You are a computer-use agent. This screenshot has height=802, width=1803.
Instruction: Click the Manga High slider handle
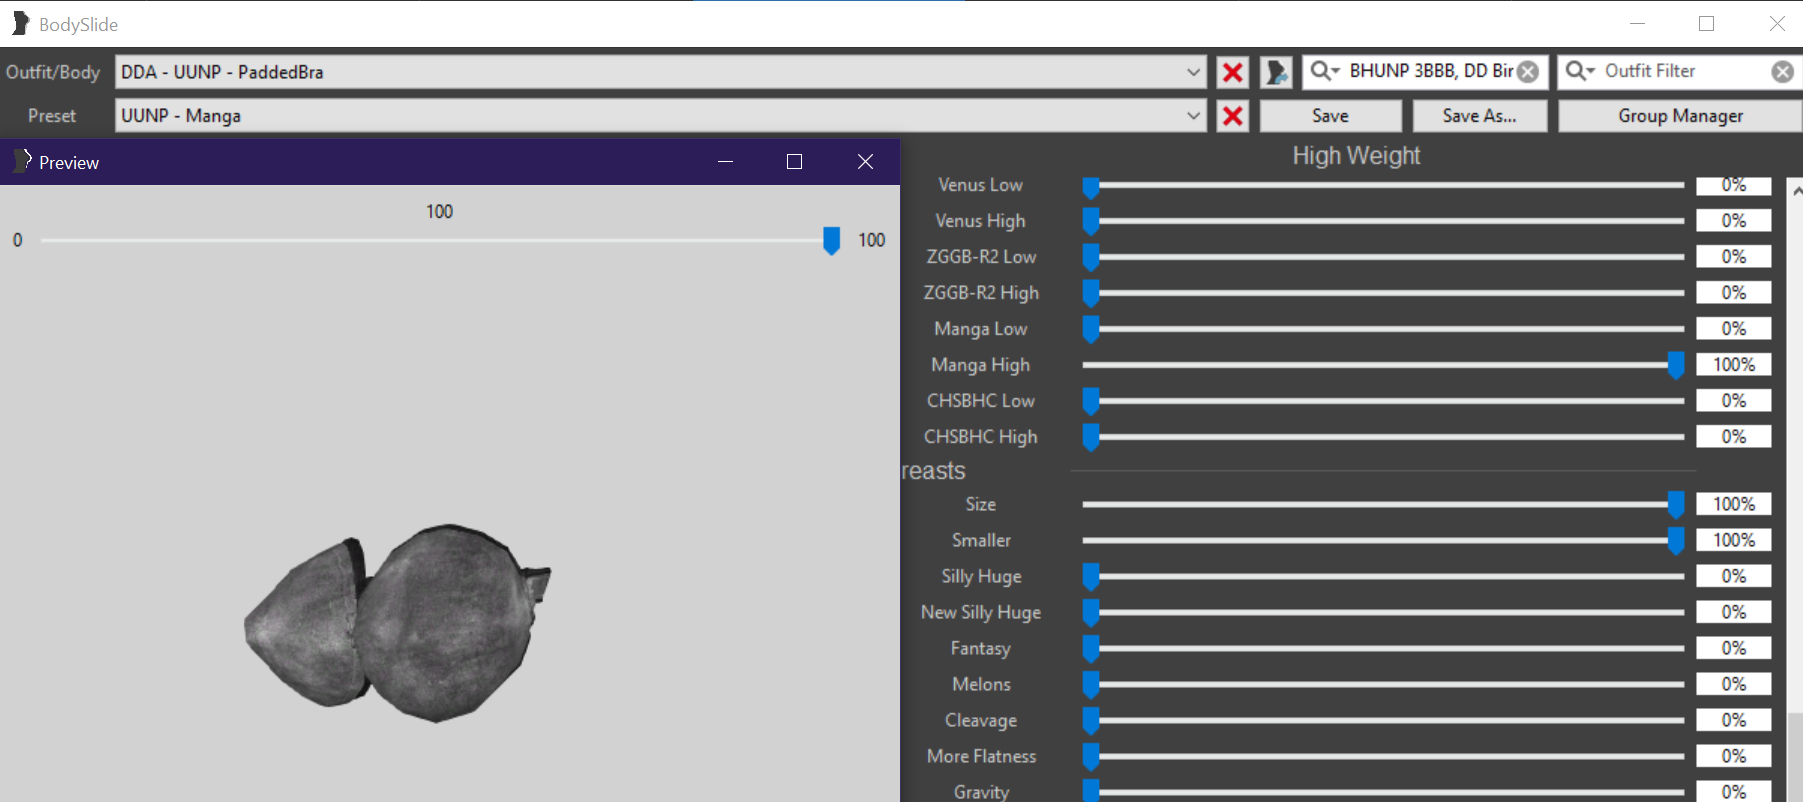tap(1676, 365)
